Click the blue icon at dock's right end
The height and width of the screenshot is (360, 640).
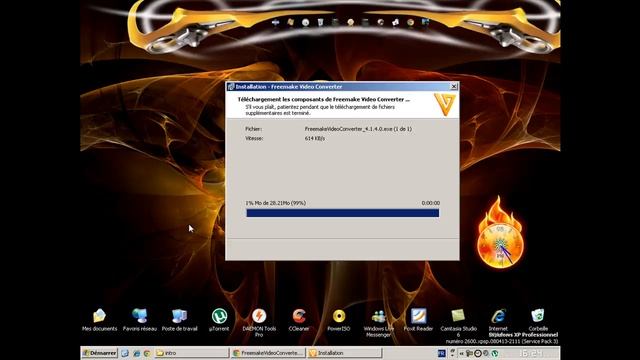point(425,22)
